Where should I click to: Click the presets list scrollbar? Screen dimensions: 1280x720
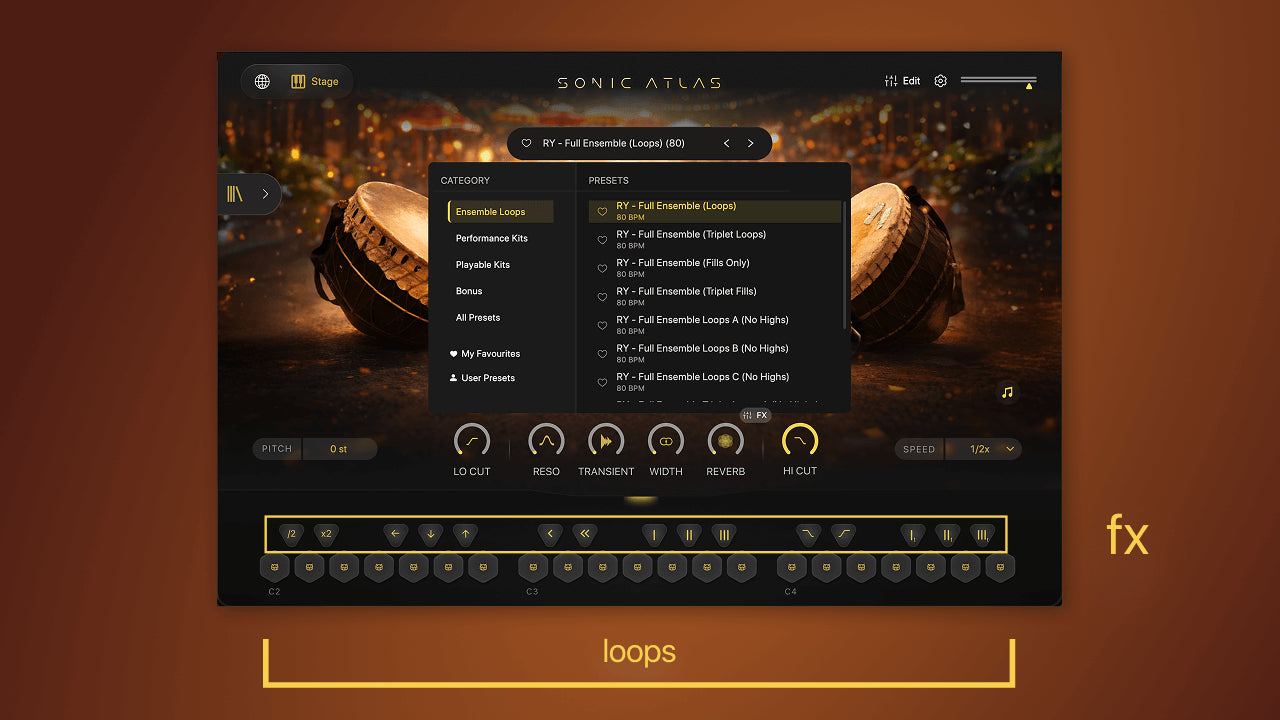click(x=846, y=265)
